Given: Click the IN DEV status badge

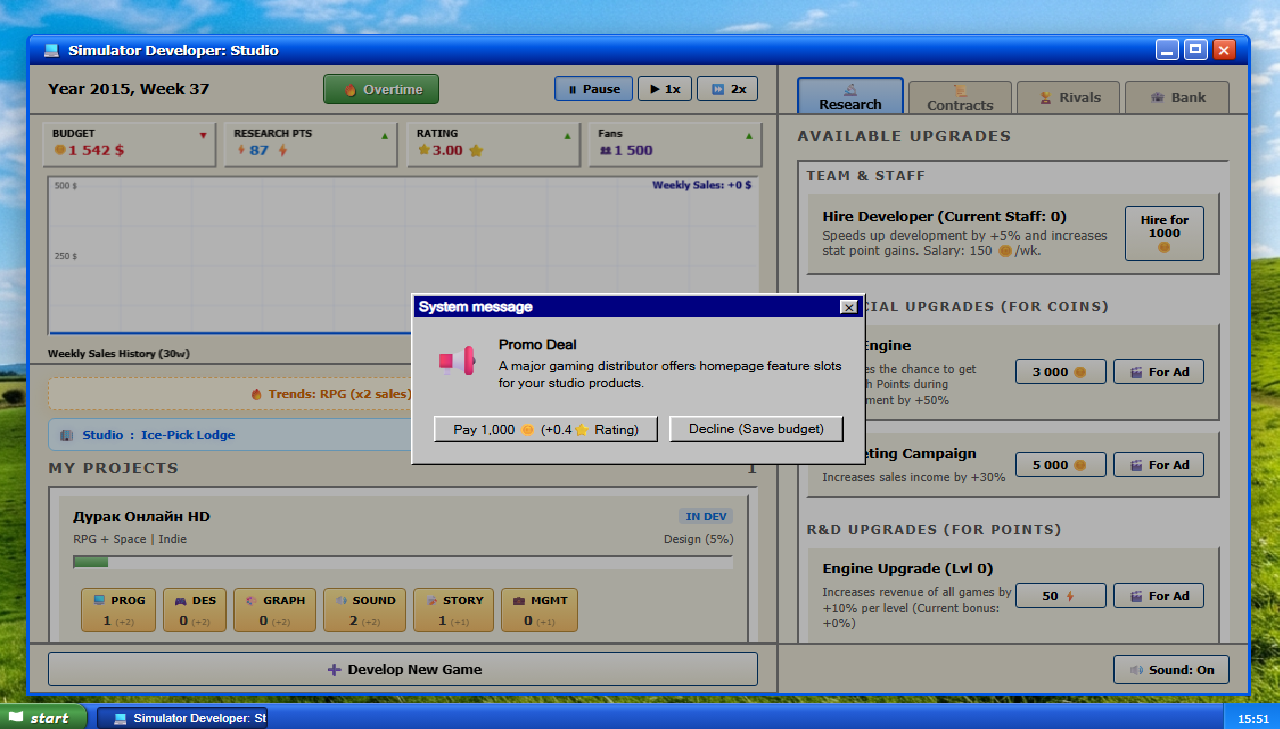Looking at the screenshot, I should point(706,516).
